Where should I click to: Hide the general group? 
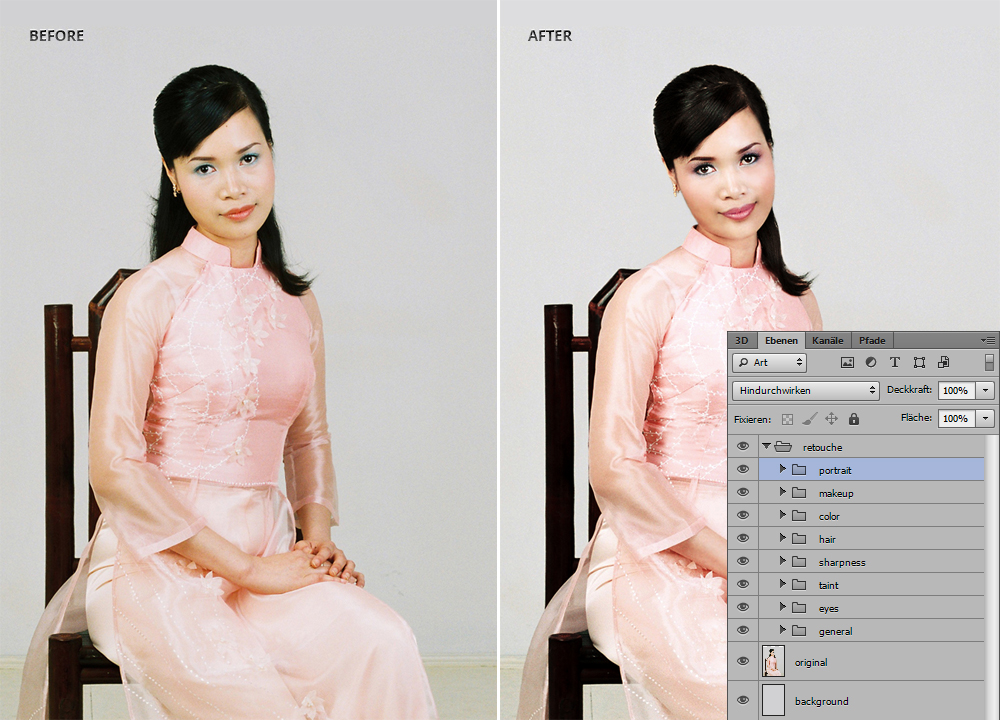[x=743, y=630]
